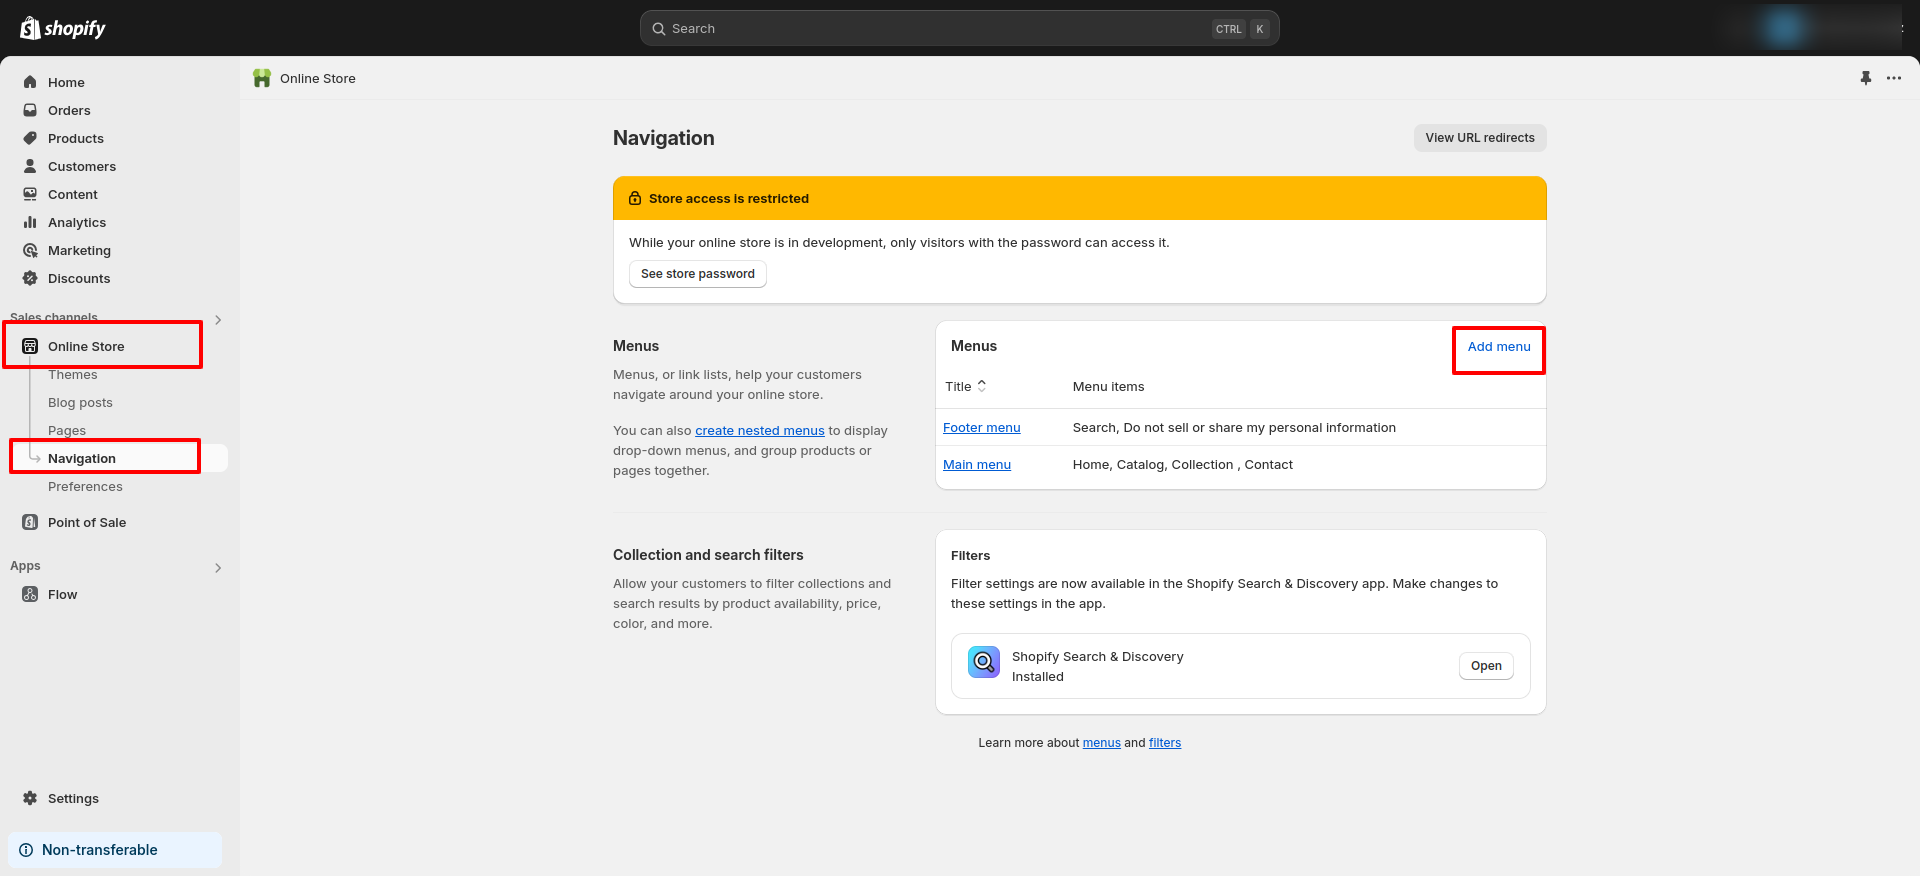The width and height of the screenshot is (1920, 876).
Task: Click the Discounts badge icon
Action: click(x=30, y=278)
